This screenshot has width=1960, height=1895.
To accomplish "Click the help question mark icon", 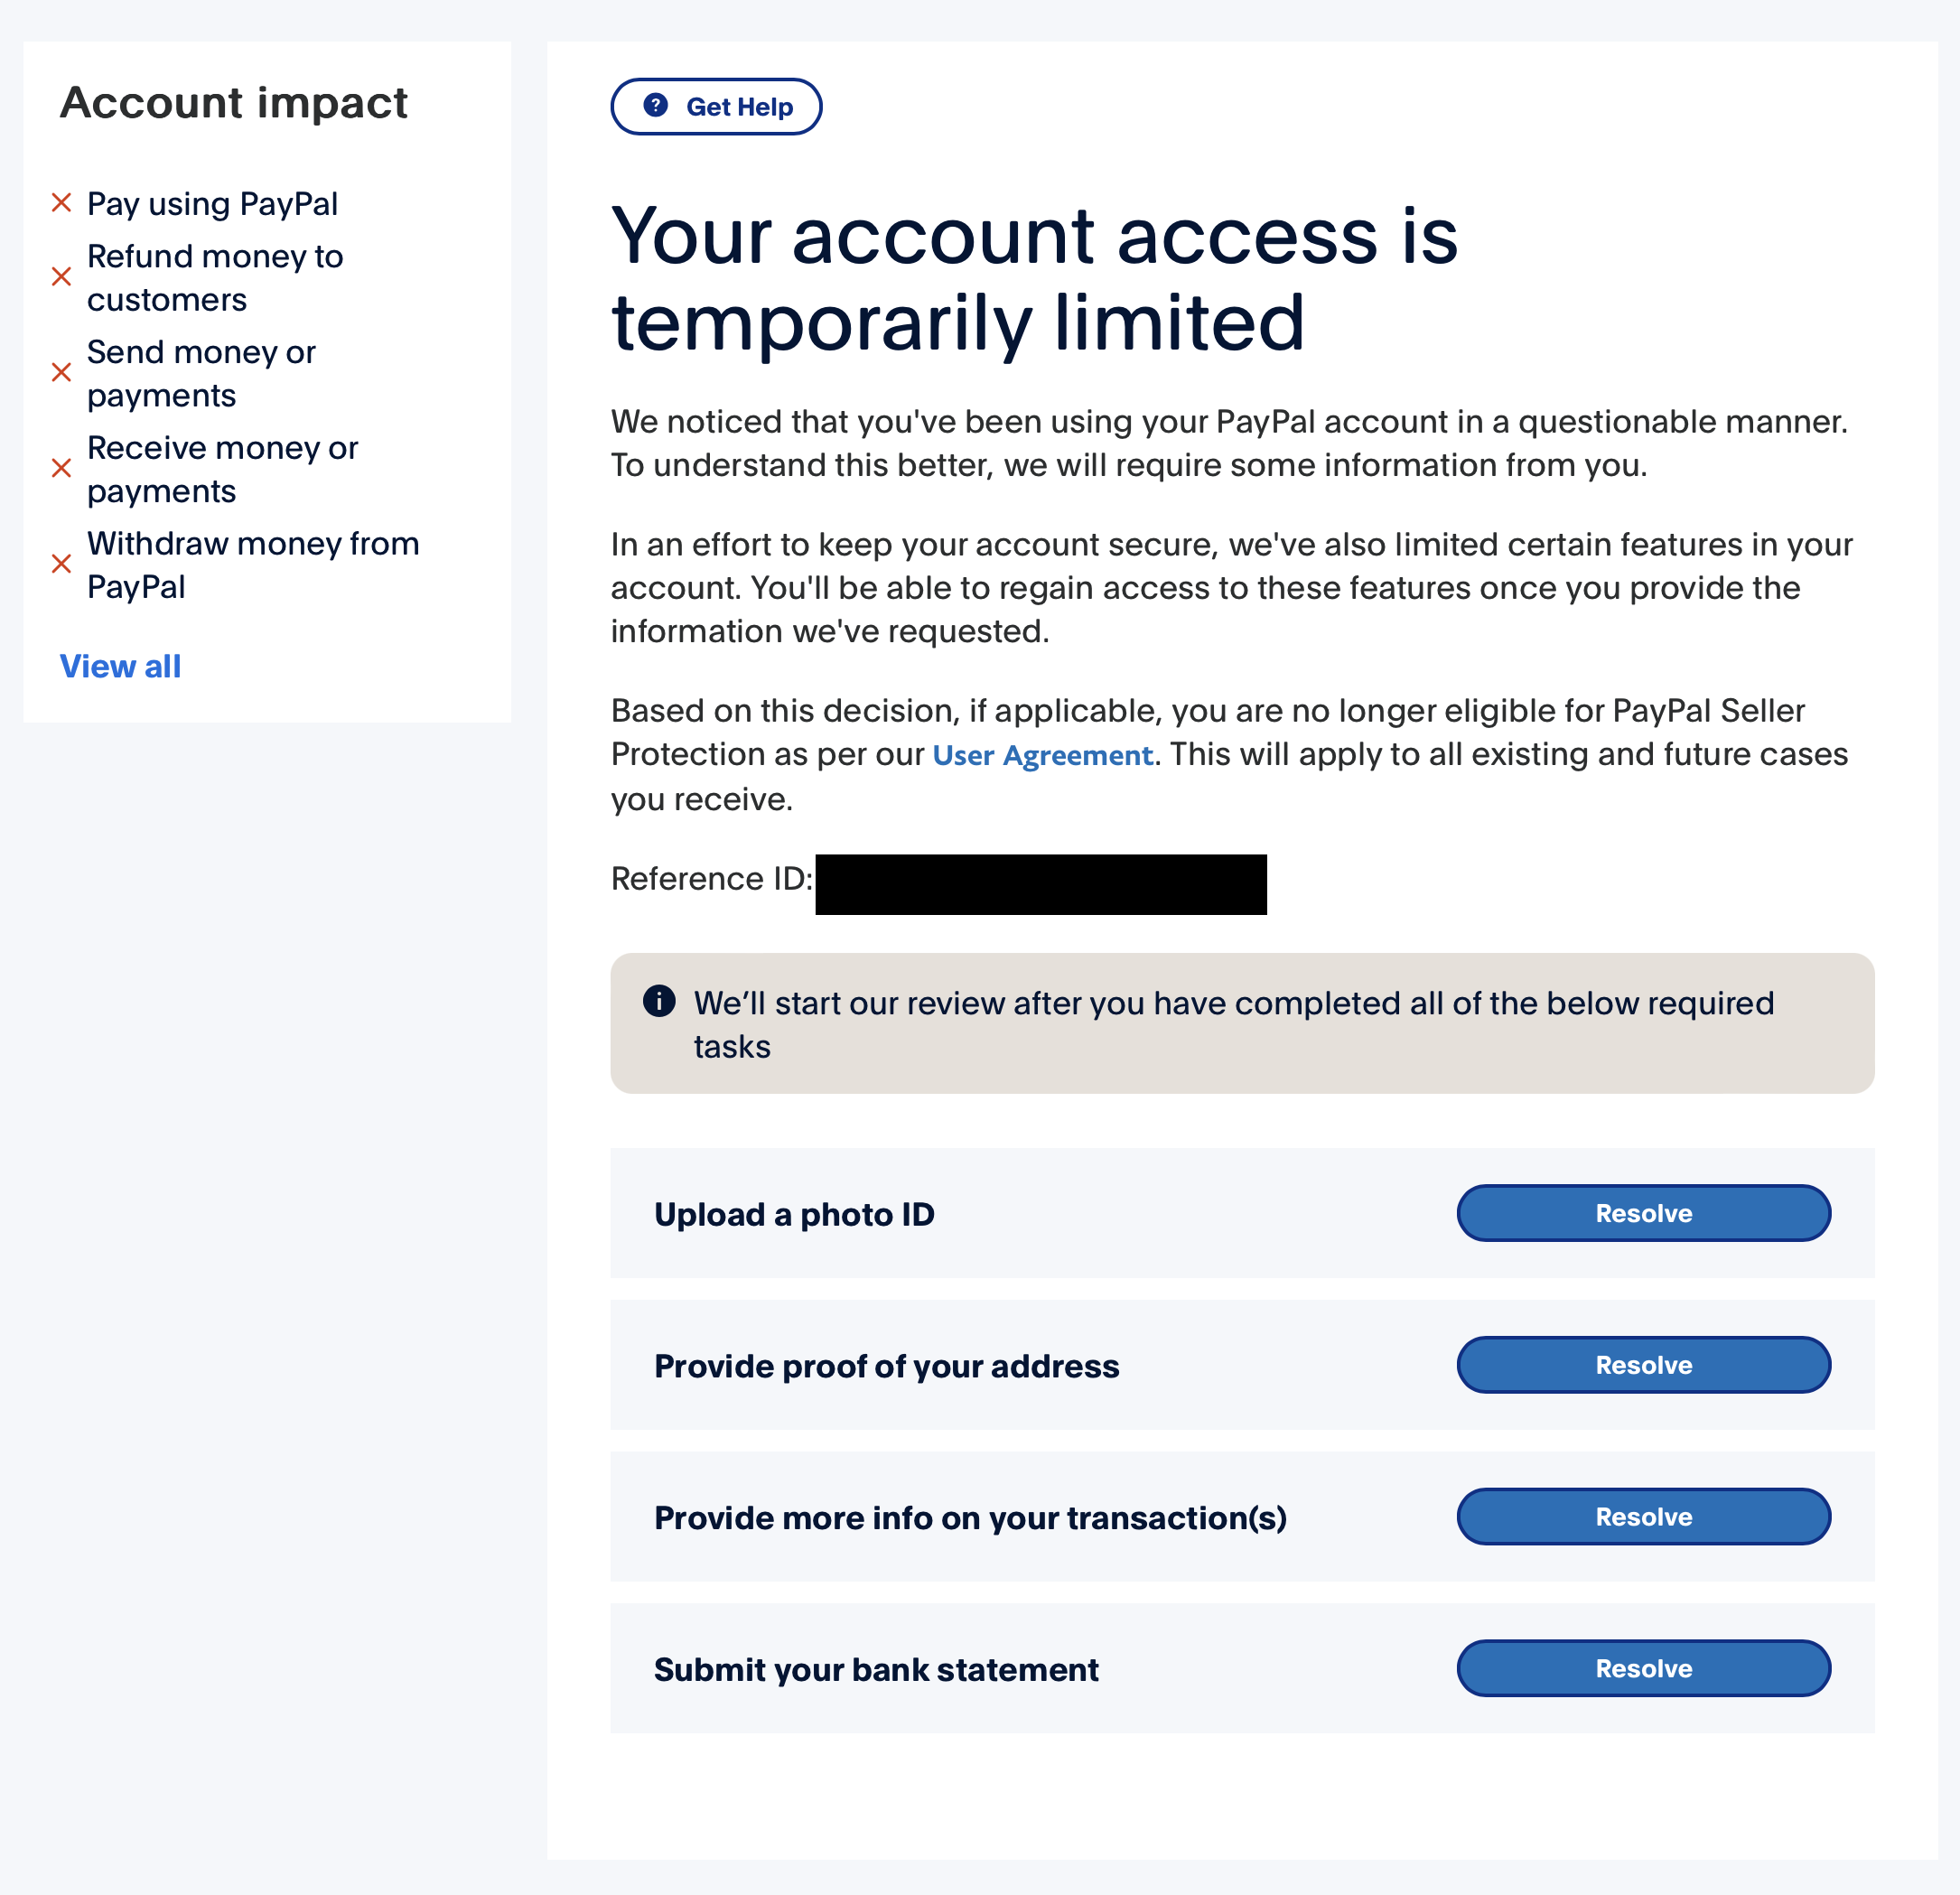I will point(659,105).
